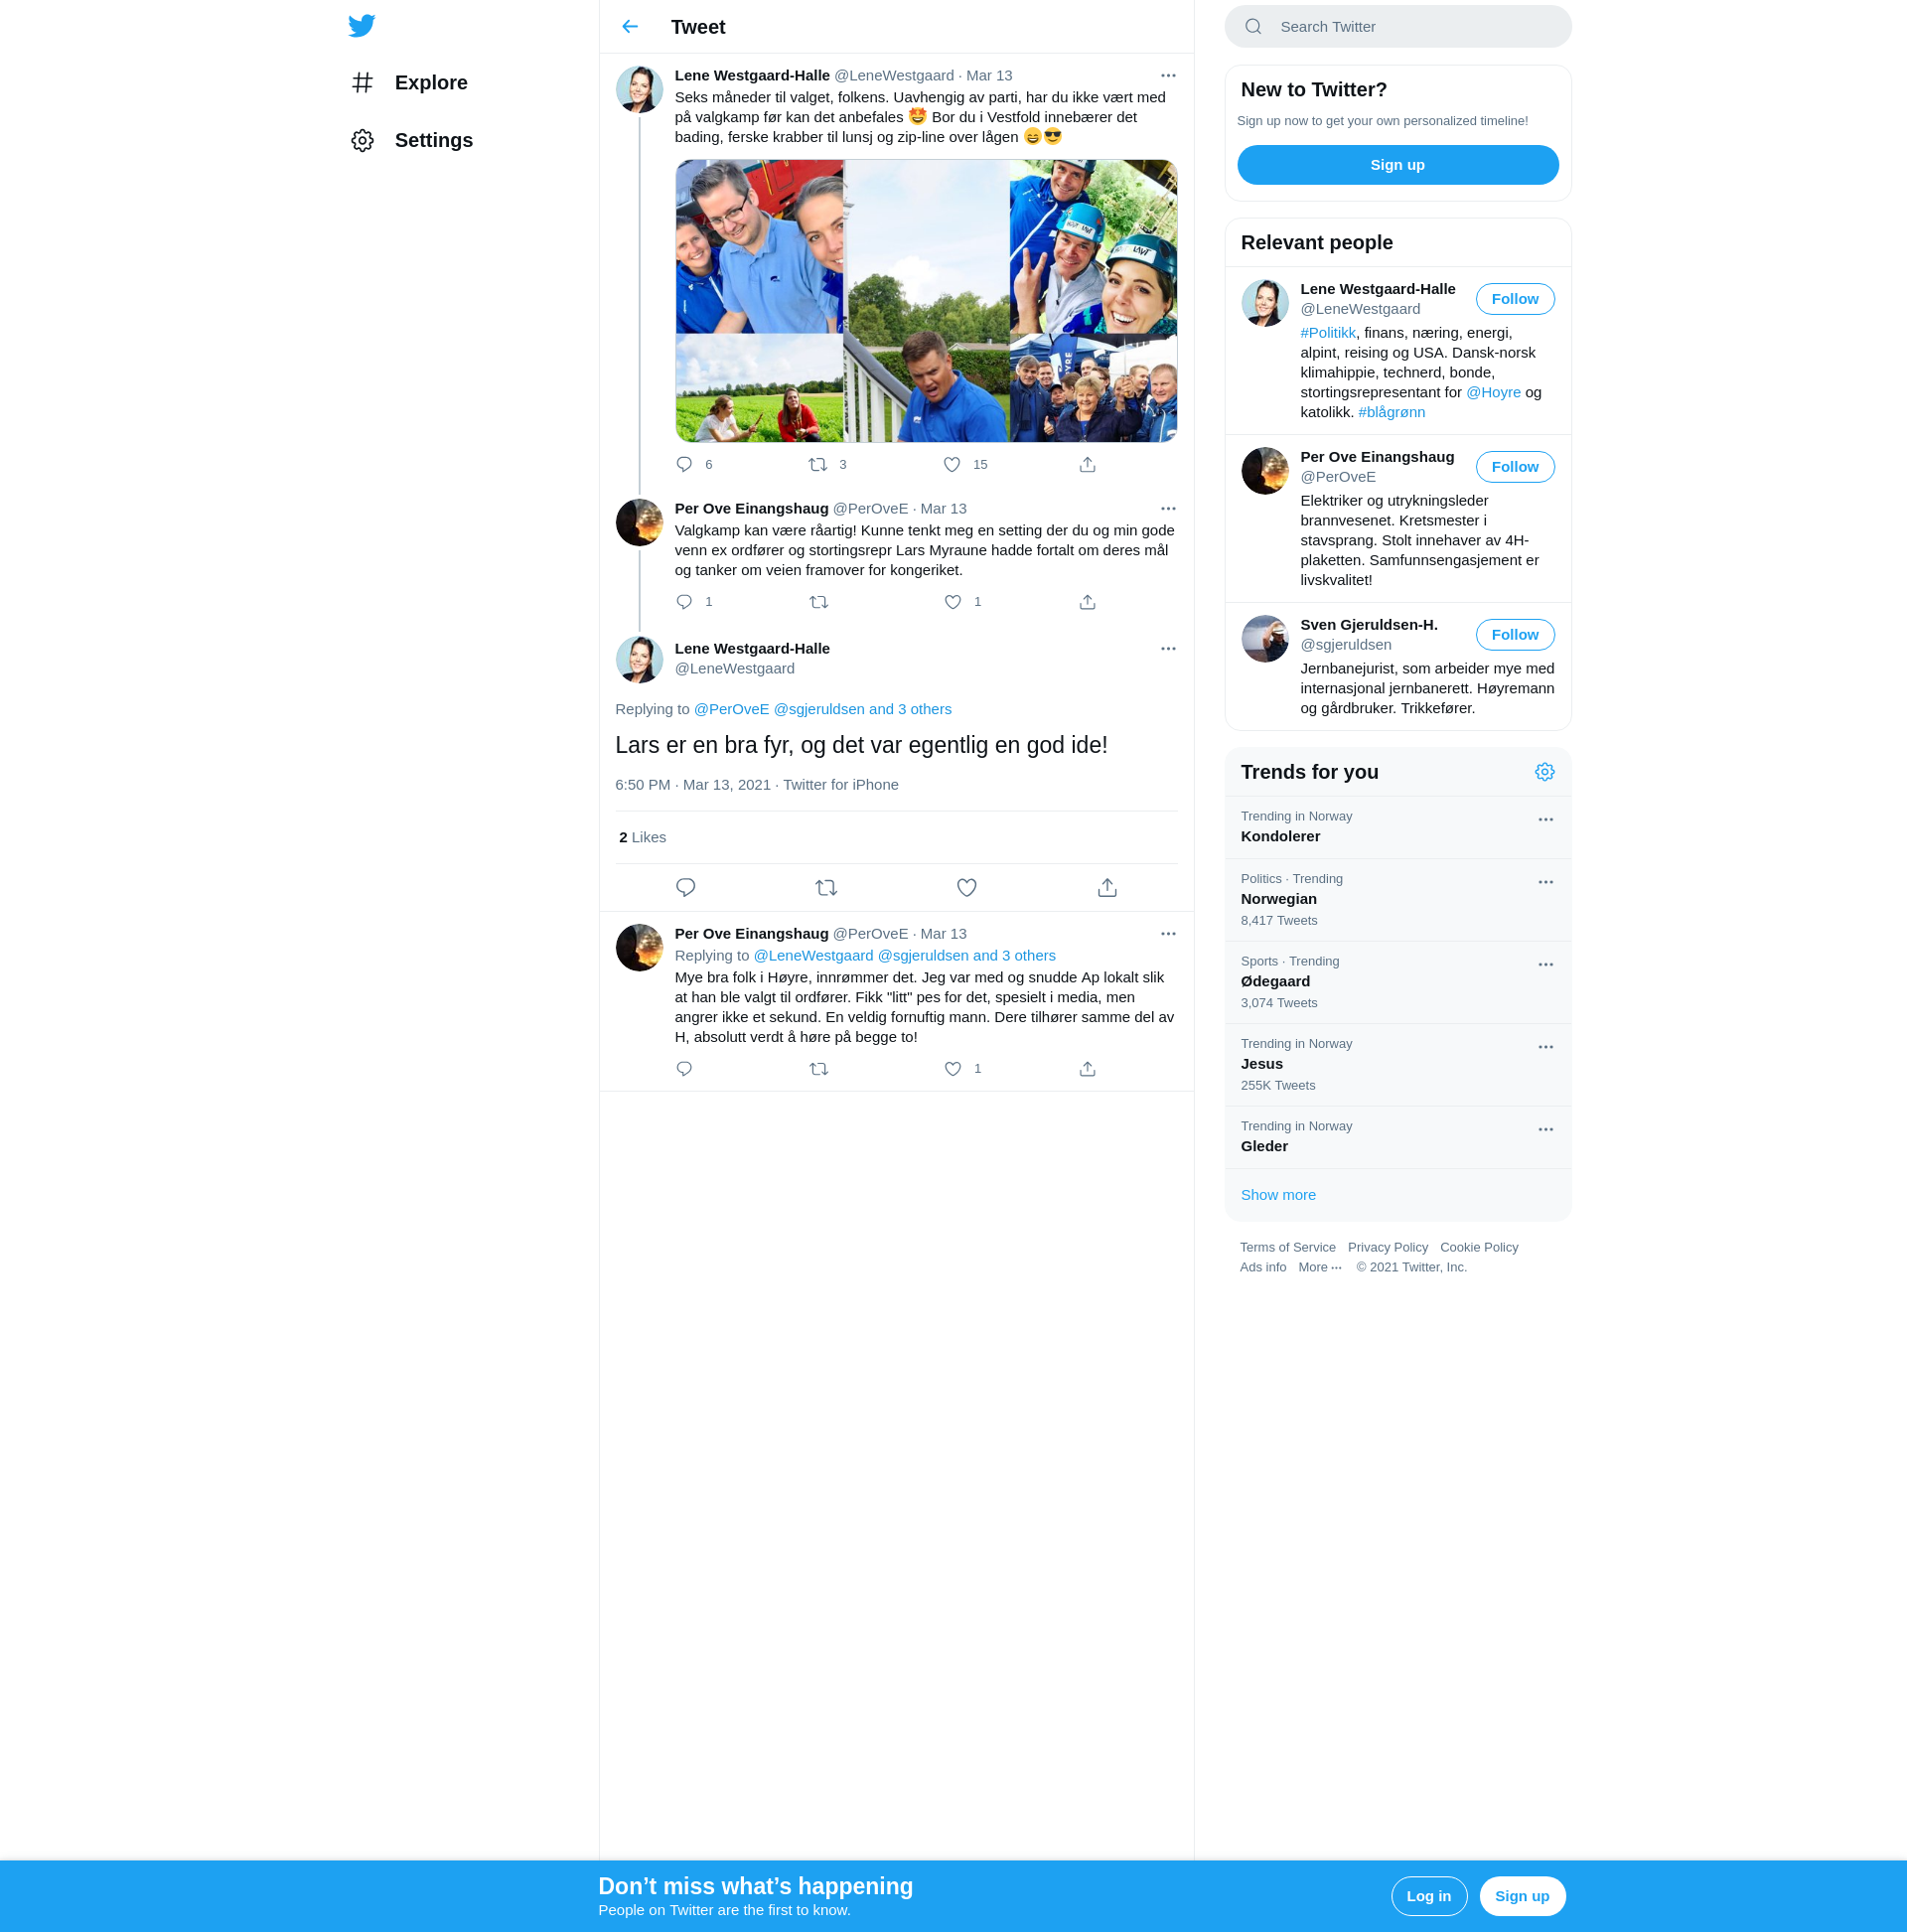Open Explore from the sidebar
The image size is (1907, 1932).
coord(409,83)
